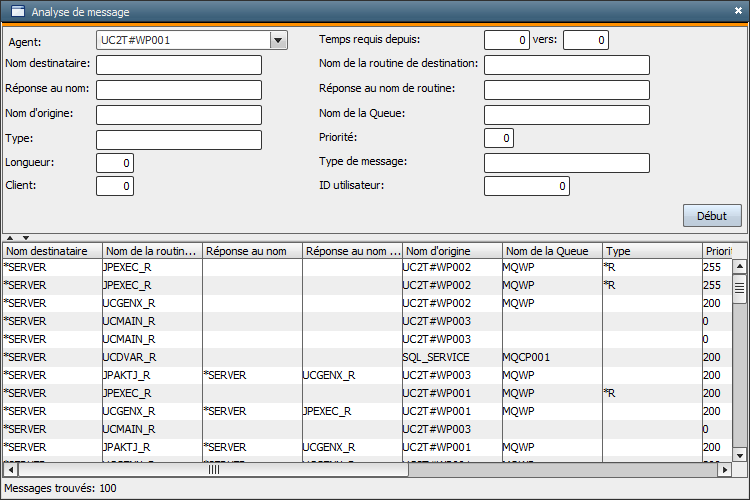Click the MQCP001 queue cell
Screen dimensions: 750x500
click(x=552, y=357)
